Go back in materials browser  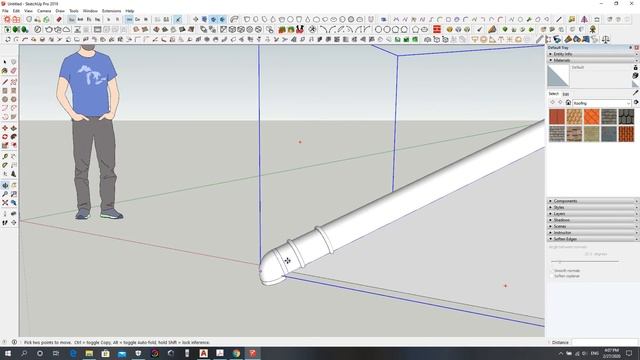[553, 103]
